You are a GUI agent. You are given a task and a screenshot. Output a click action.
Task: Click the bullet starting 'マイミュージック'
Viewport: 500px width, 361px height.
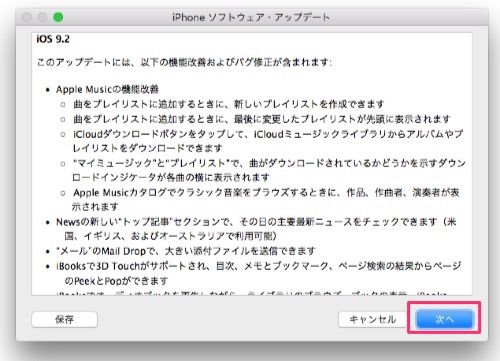[x=269, y=170]
